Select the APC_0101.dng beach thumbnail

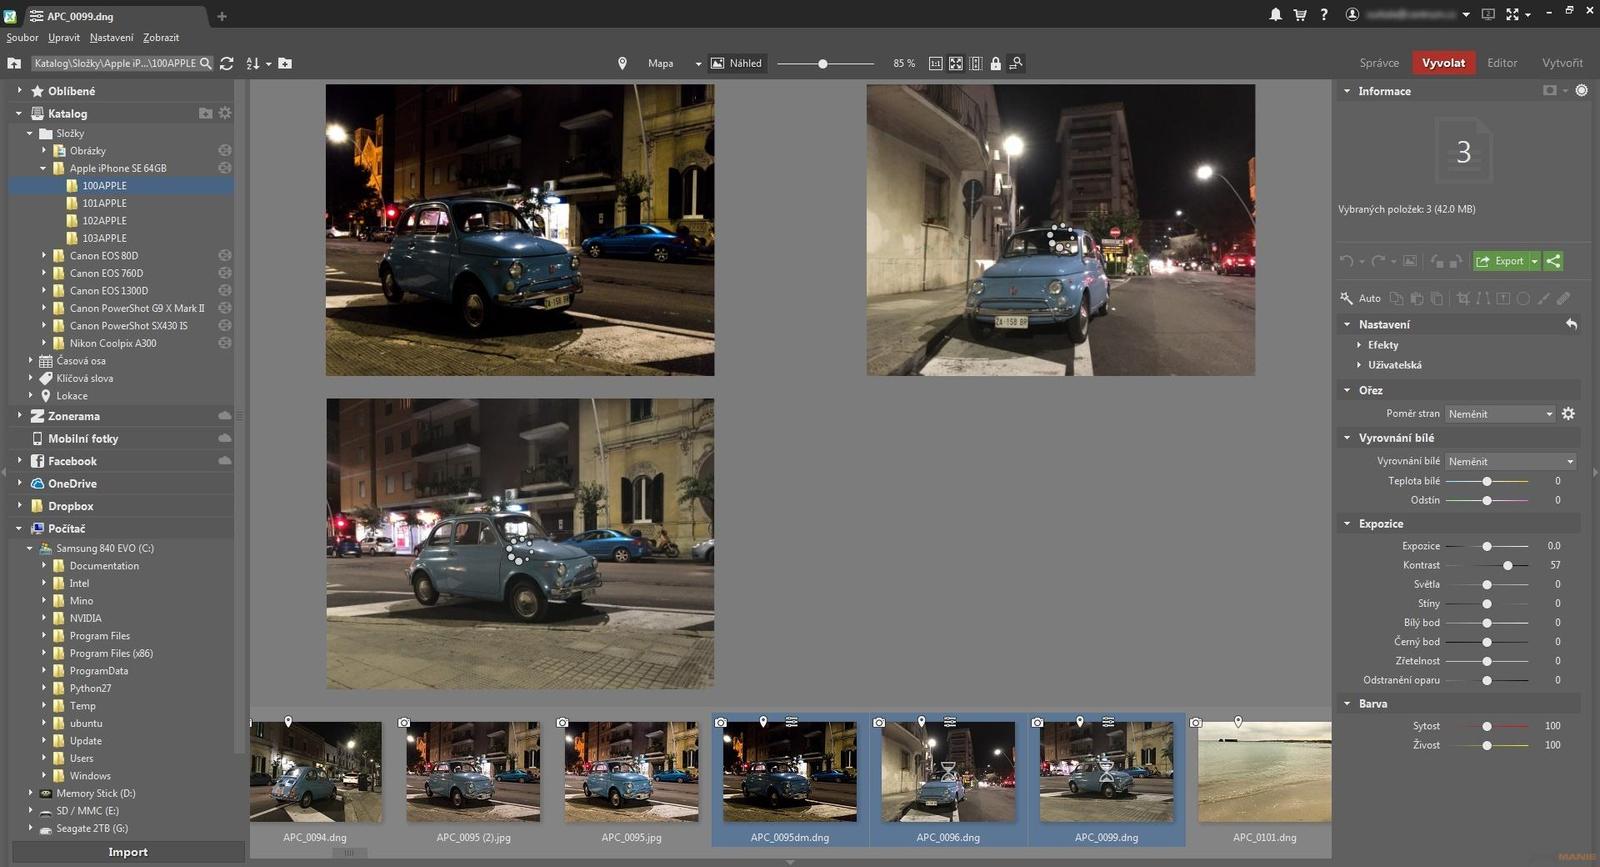tap(1264, 772)
